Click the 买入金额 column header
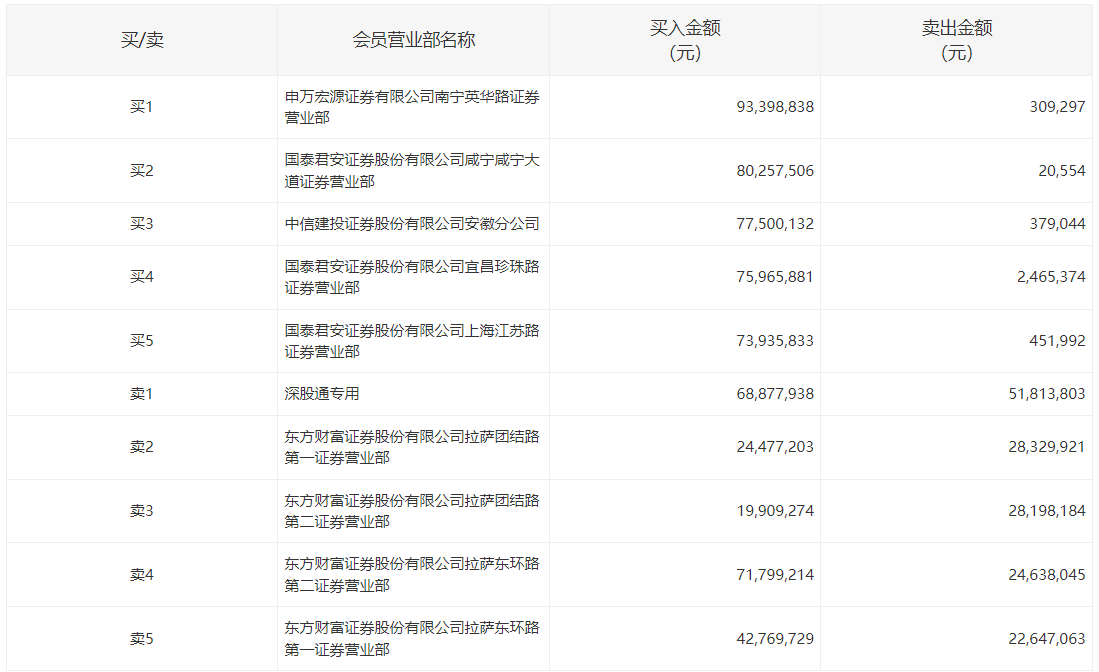1099x672 pixels. click(x=685, y=40)
